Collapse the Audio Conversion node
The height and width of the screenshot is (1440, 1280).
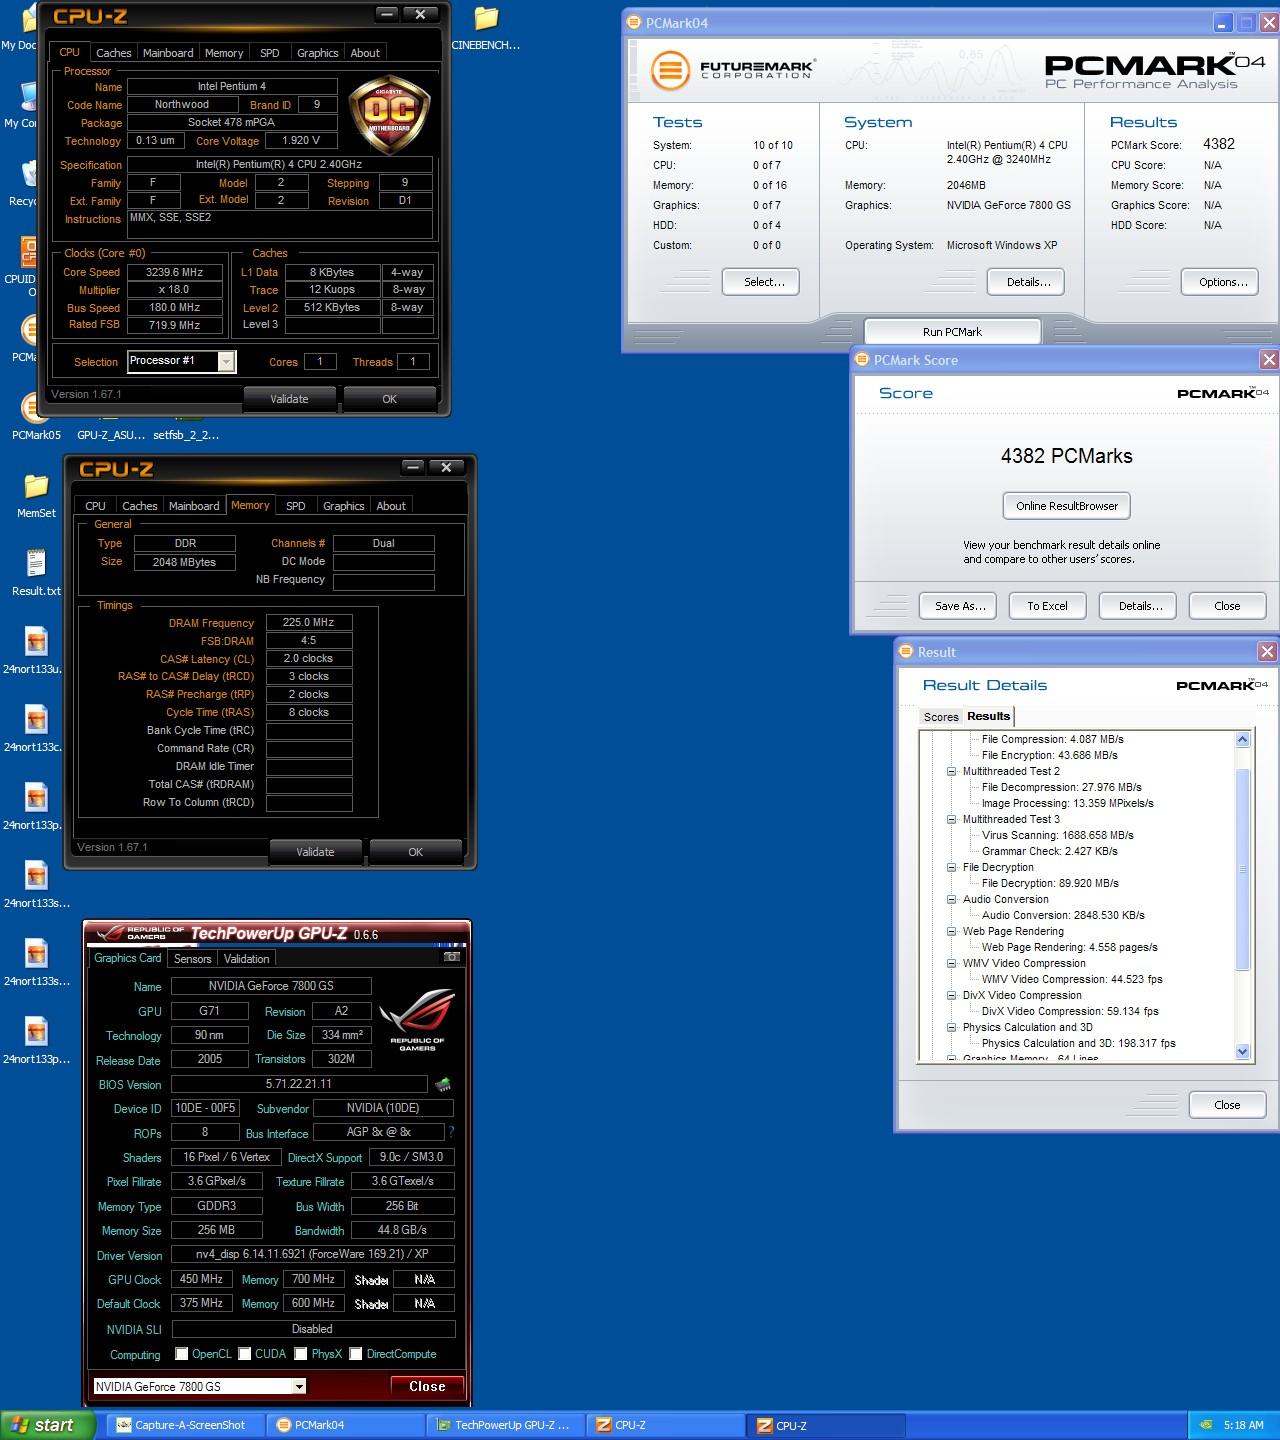951,899
